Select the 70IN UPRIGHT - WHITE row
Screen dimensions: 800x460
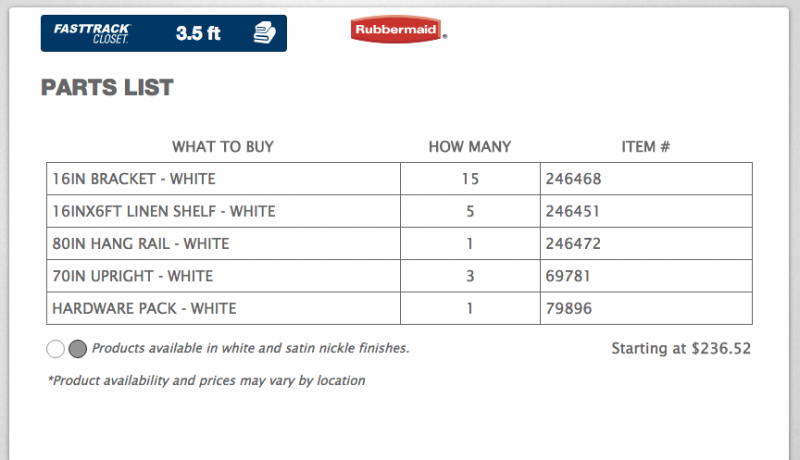click(x=399, y=276)
